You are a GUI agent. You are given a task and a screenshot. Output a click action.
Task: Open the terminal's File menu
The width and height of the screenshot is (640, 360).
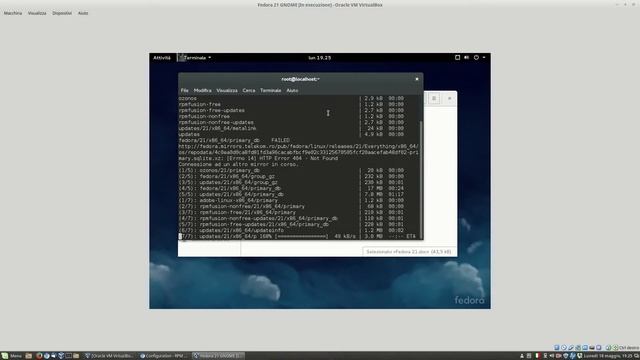pos(184,90)
